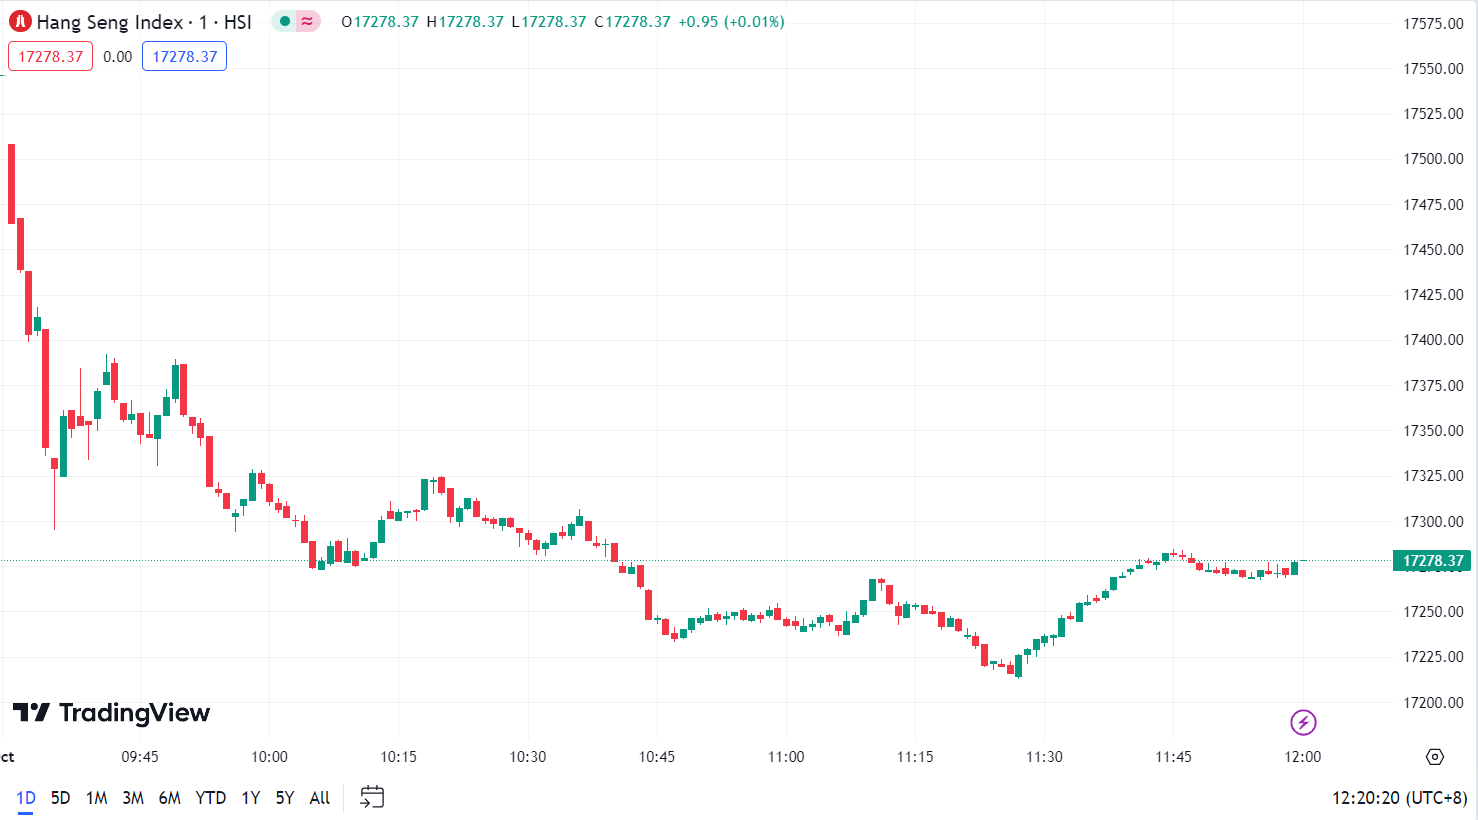Screen dimensions: 1478x820
Task: Show the 5Y time range
Action: 285,797
